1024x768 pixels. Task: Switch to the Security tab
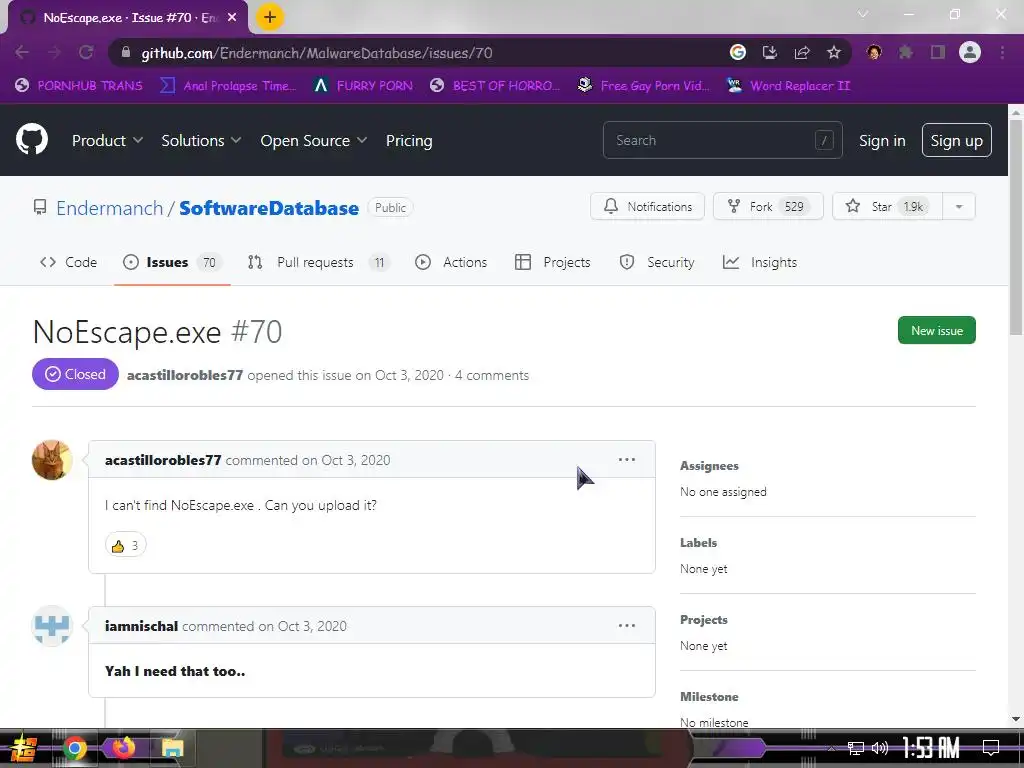657,262
